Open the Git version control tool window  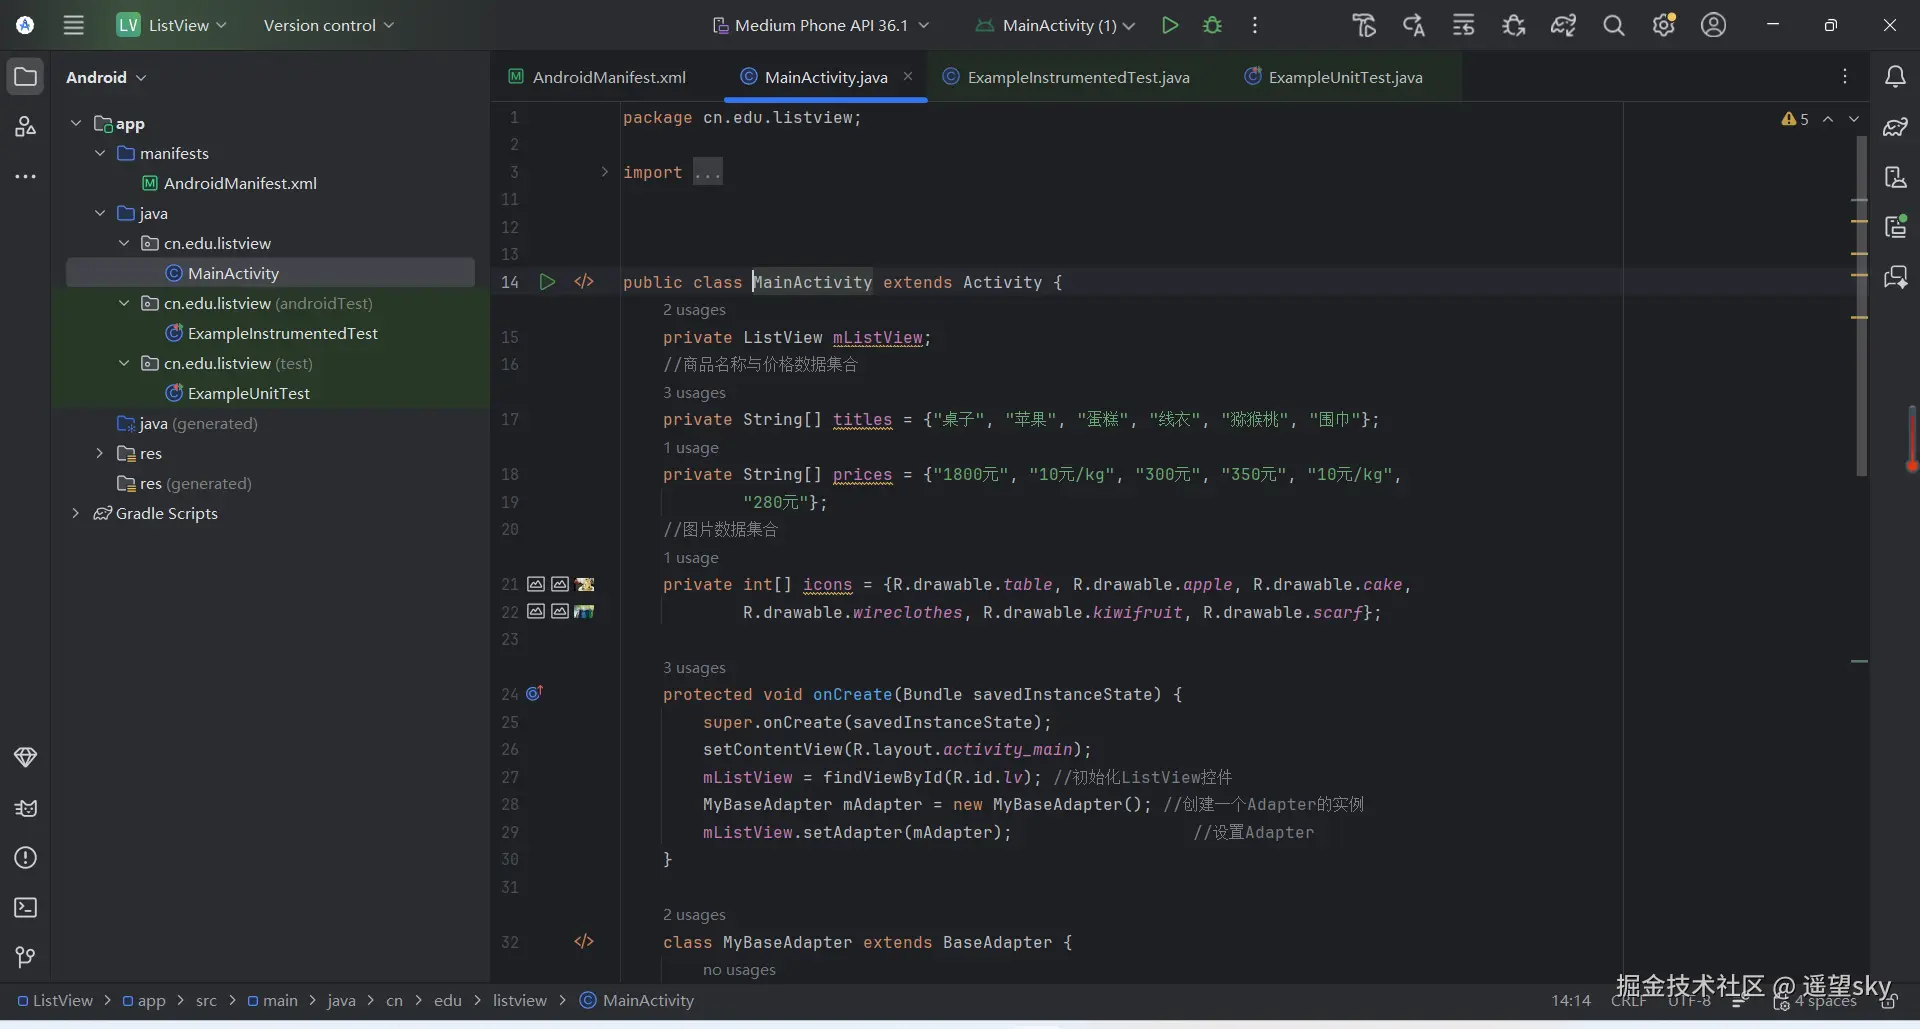coord(26,957)
